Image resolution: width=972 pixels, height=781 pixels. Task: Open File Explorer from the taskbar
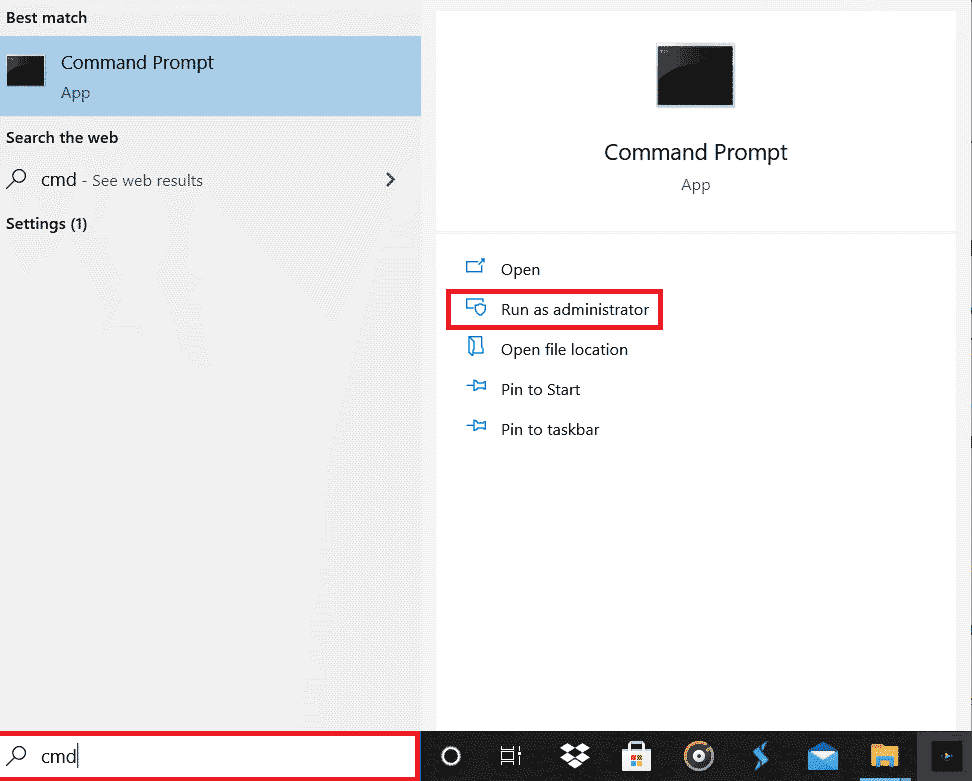point(885,756)
